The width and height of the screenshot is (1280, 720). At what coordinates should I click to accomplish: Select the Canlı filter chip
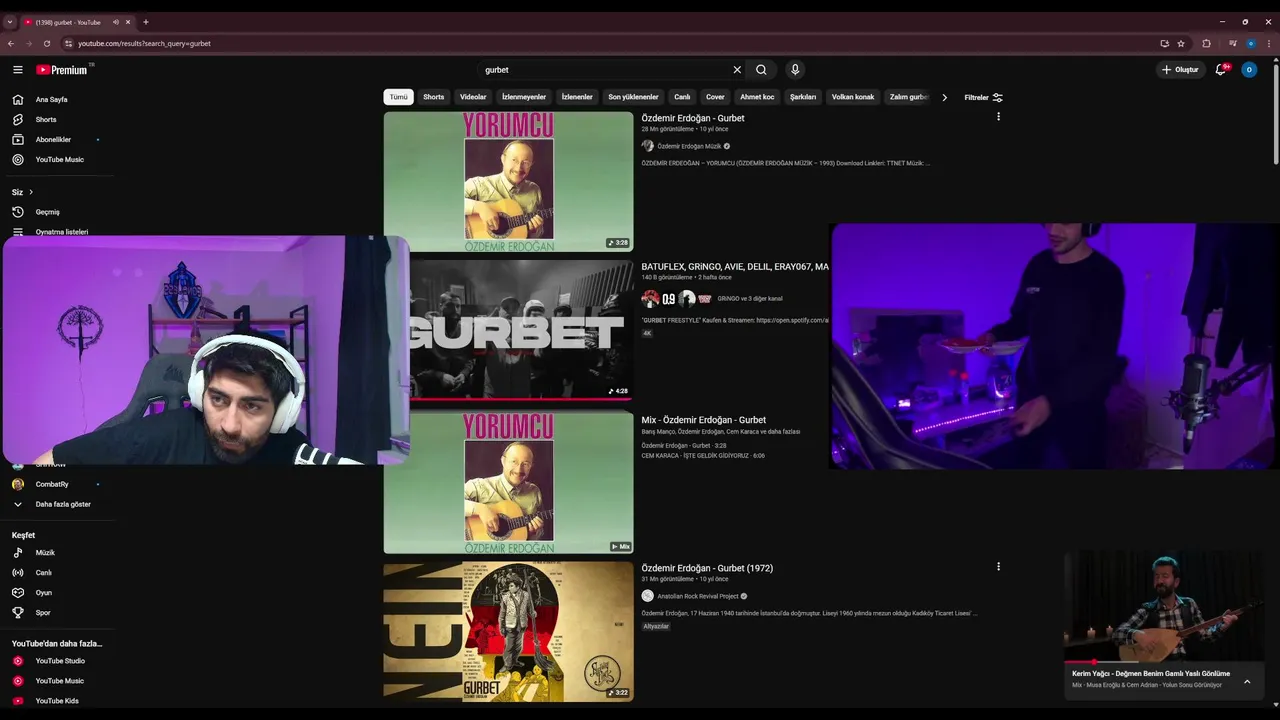point(682,97)
